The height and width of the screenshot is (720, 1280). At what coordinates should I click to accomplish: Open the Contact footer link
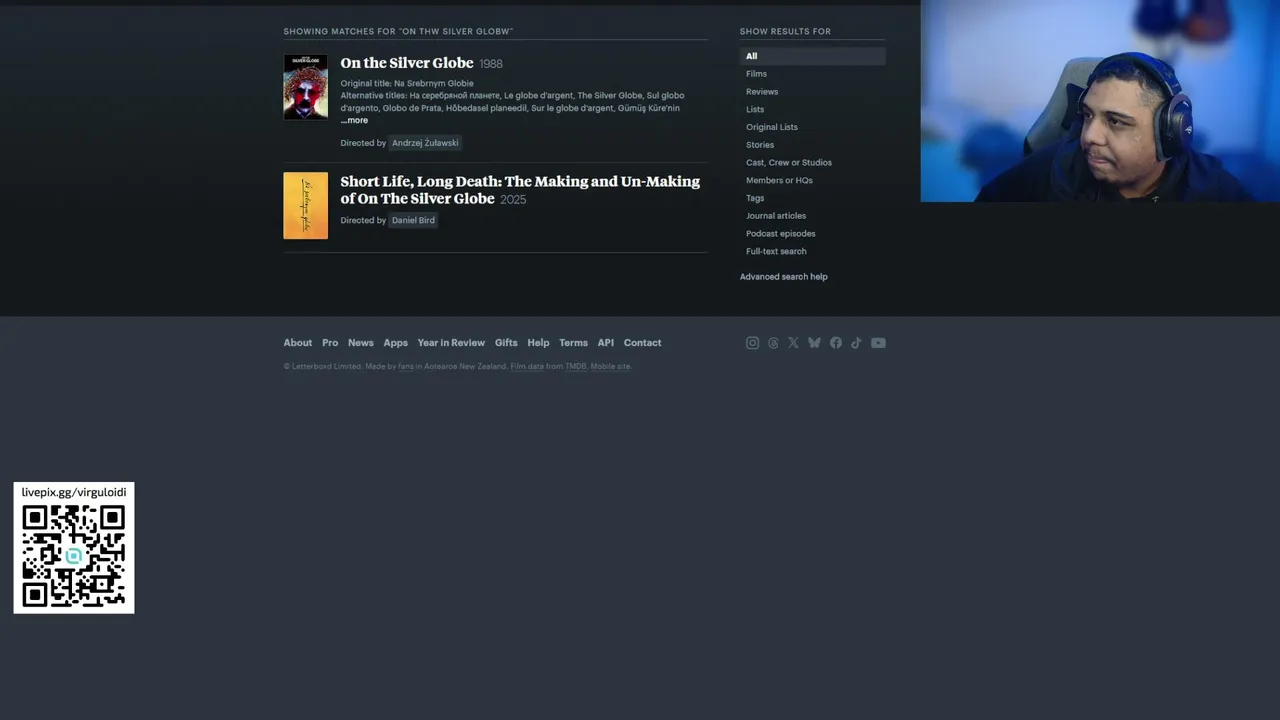pos(643,343)
